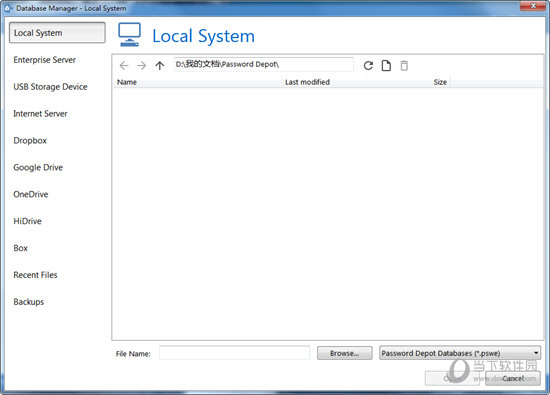Open HiDrive storage option

point(27,221)
